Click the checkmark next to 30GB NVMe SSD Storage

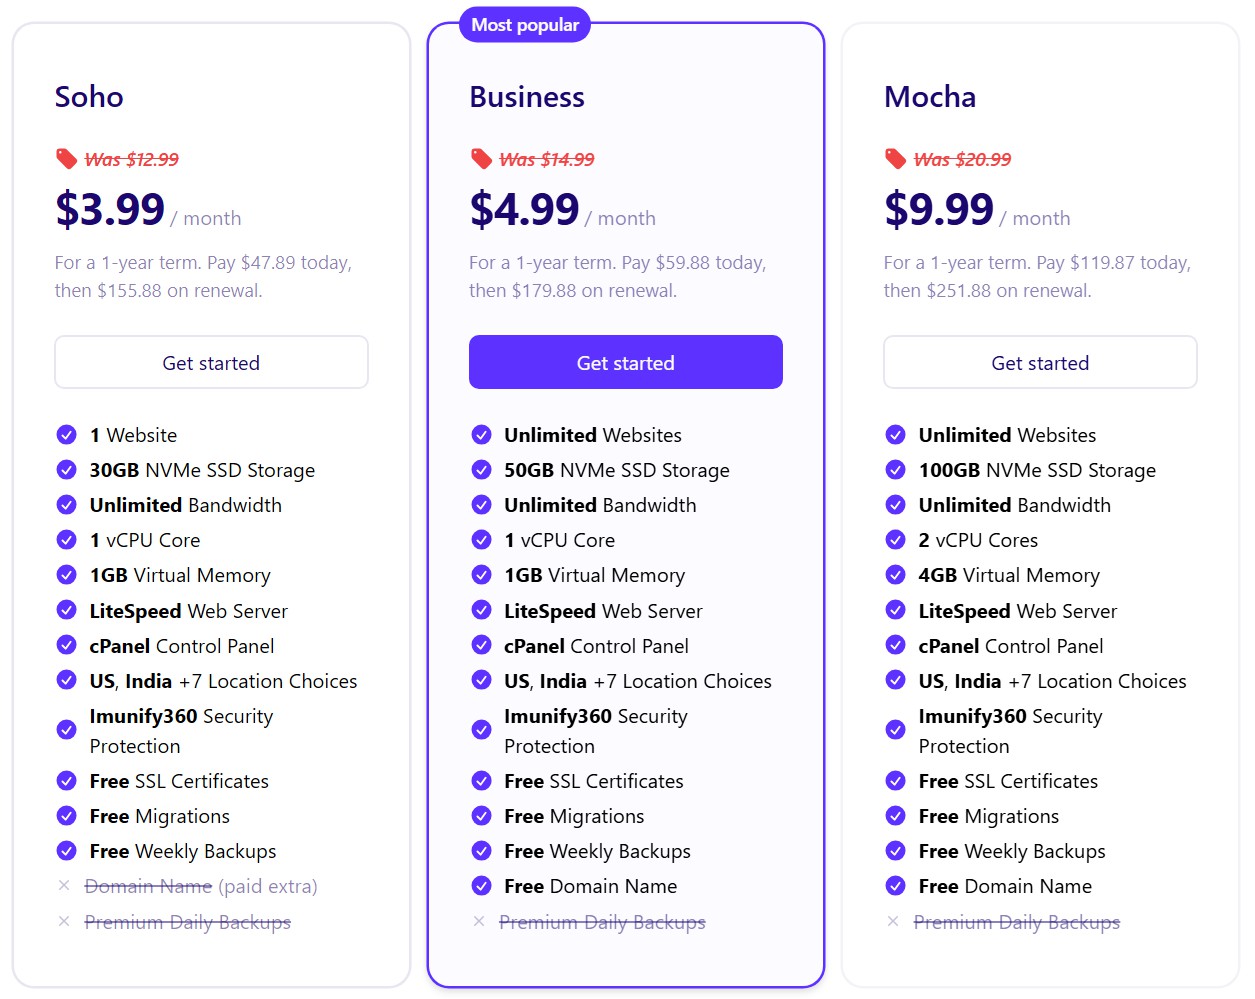click(x=67, y=470)
